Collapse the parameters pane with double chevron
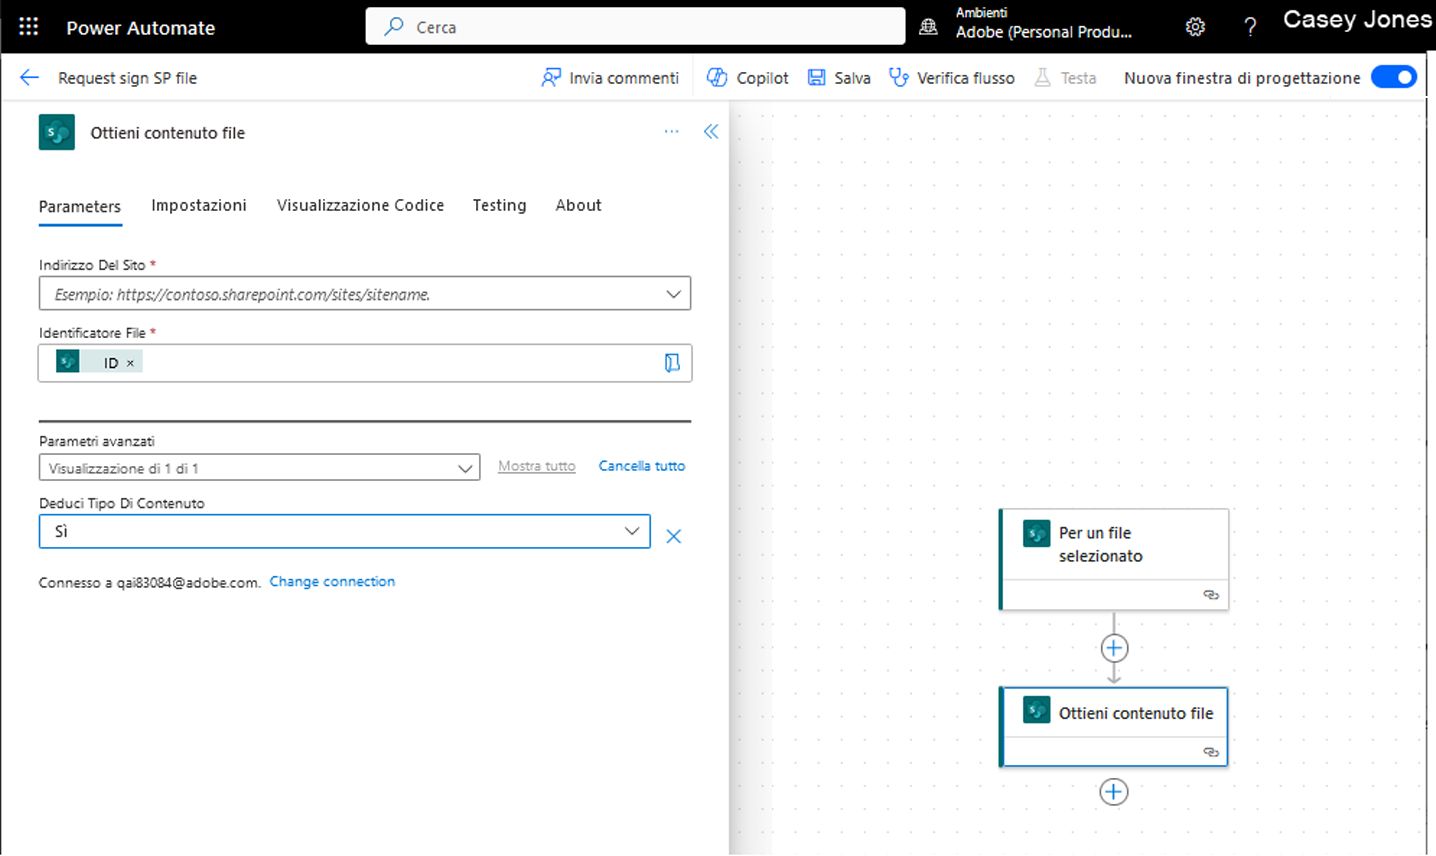The image size is (1436, 856). coord(711,131)
